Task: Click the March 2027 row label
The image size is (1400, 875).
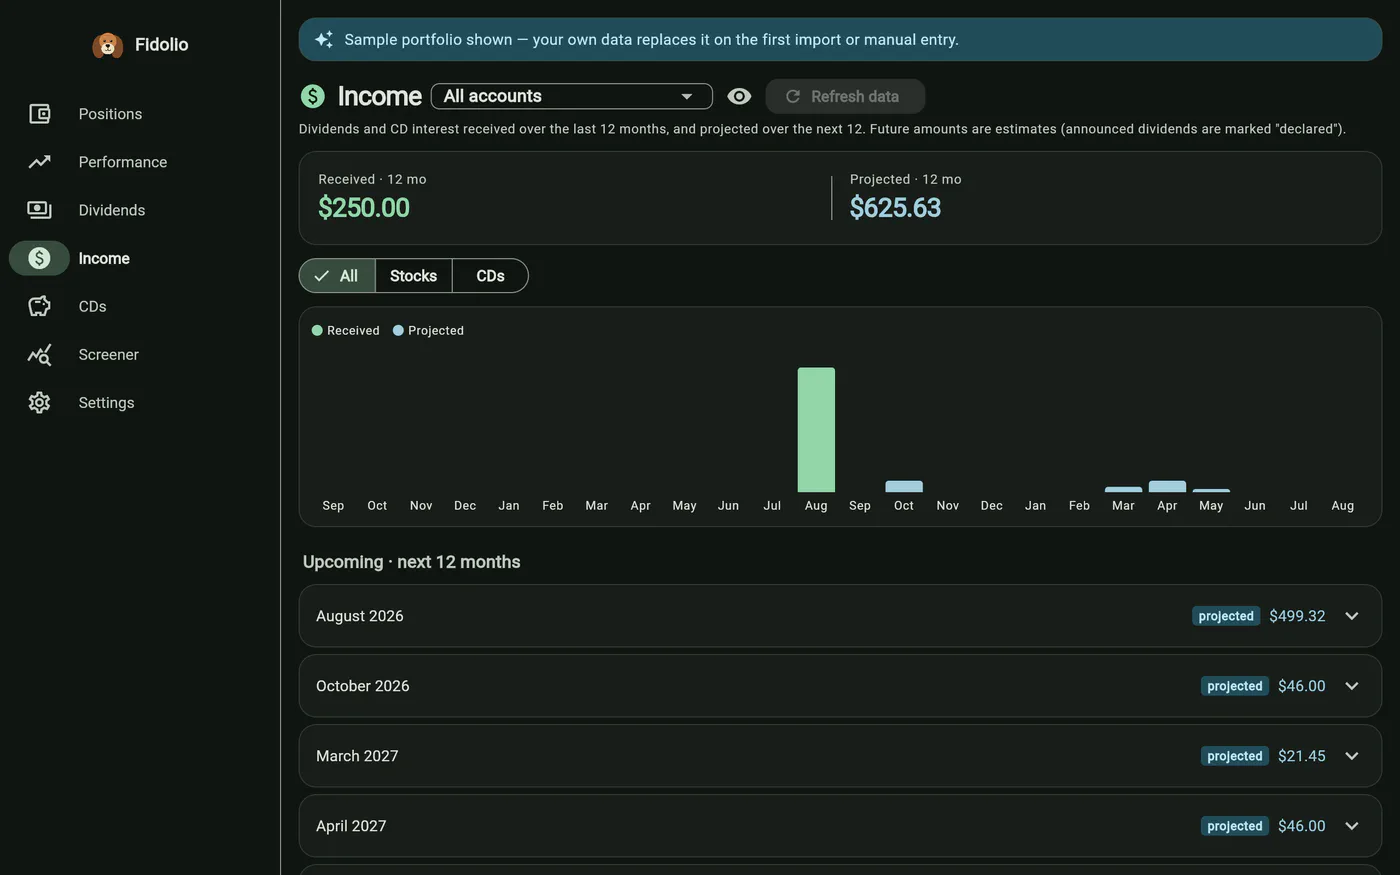Action: pos(357,756)
